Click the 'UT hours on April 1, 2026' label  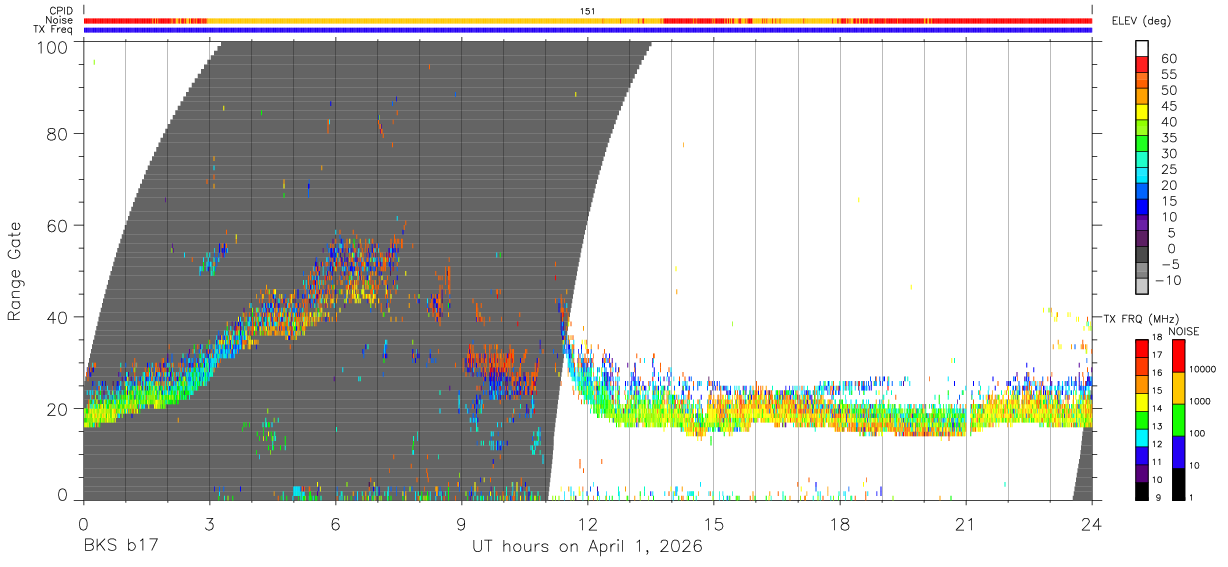coord(588,547)
